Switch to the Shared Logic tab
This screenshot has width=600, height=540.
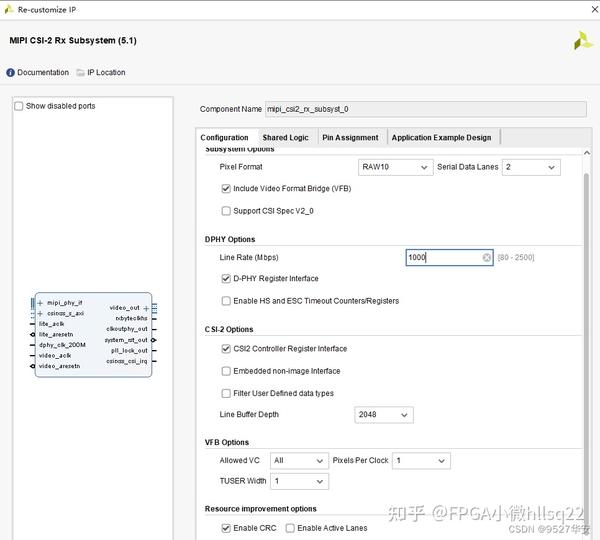[x=285, y=137]
